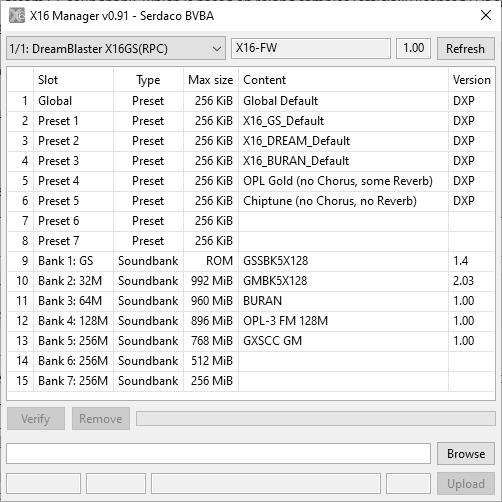Click the 992 MiB max size cell

pos(211,281)
